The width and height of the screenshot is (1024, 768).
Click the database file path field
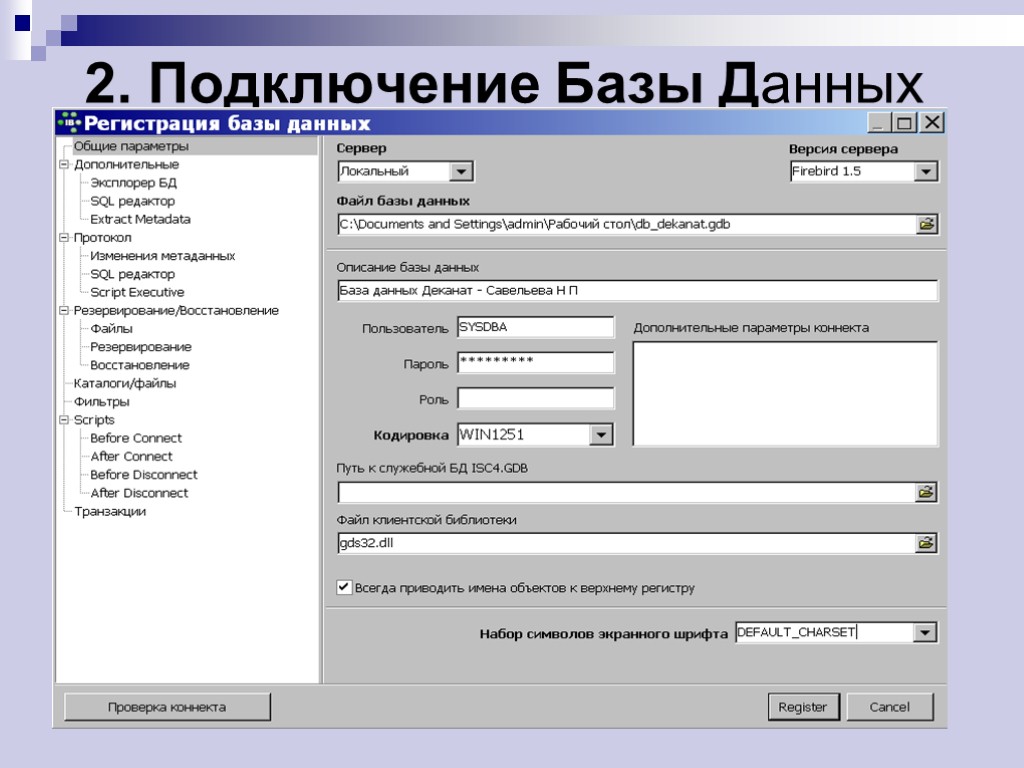[x=627, y=224]
